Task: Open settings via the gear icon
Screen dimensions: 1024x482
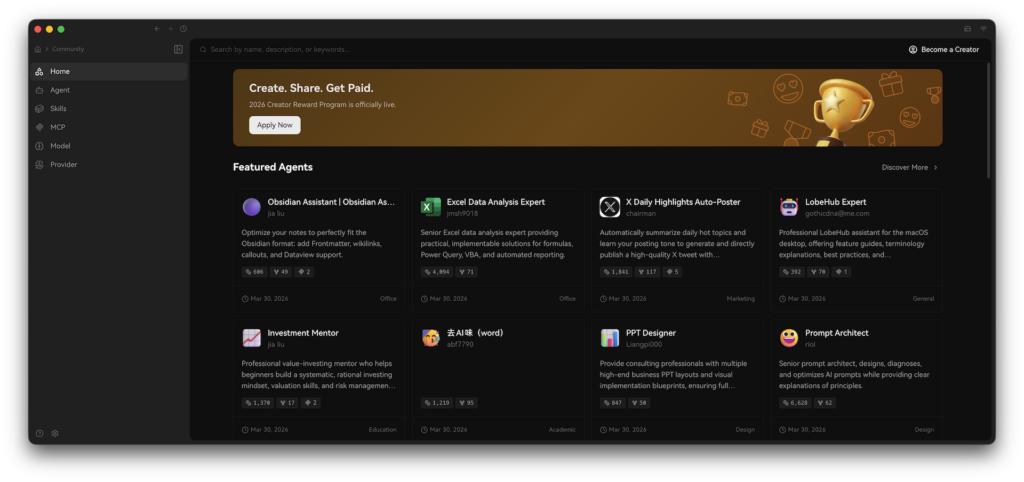Action: pyautogui.click(x=55, y=433)
